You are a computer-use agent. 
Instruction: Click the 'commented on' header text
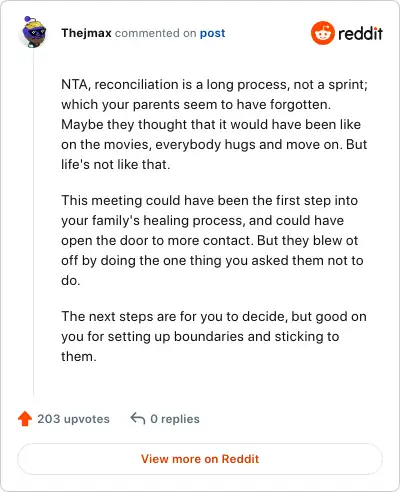[x=155, y=33]
